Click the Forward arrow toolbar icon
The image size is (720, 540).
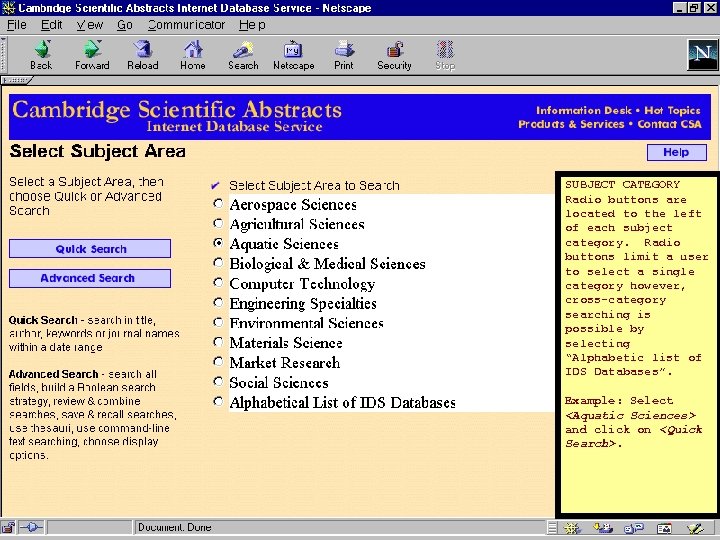click(x=92, y=49)
